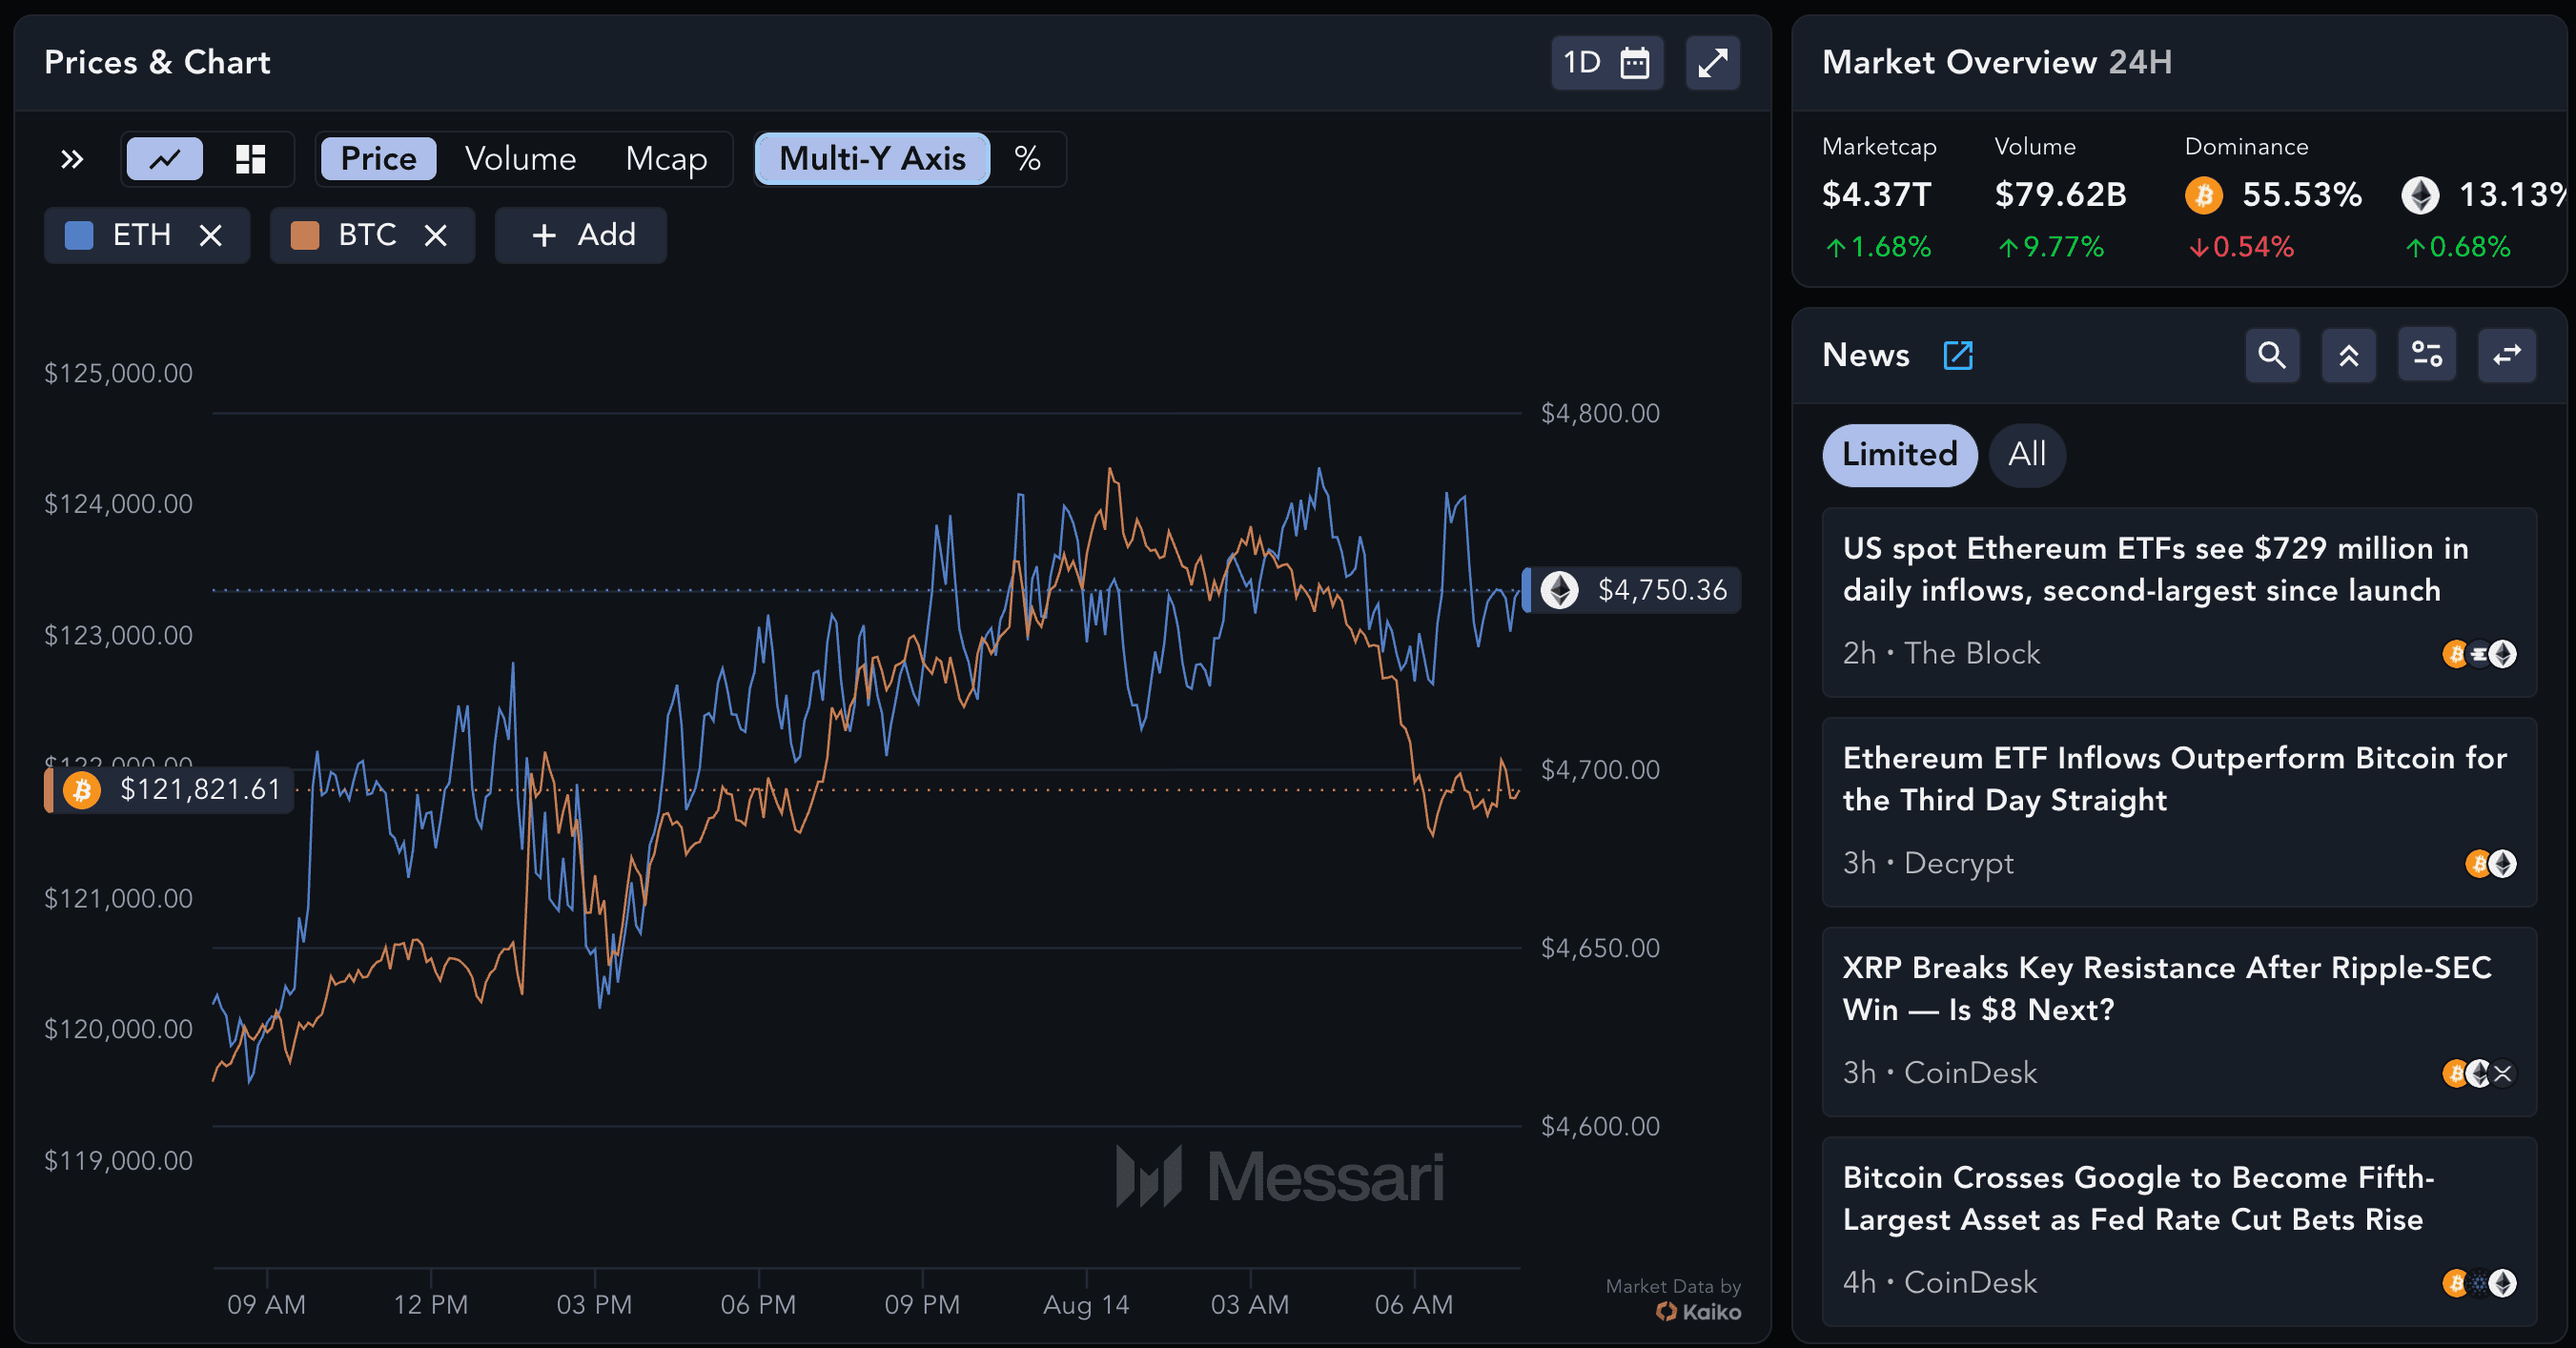
Task: Click the swap arrows icon in News panel
Action: coord(2506,355)
